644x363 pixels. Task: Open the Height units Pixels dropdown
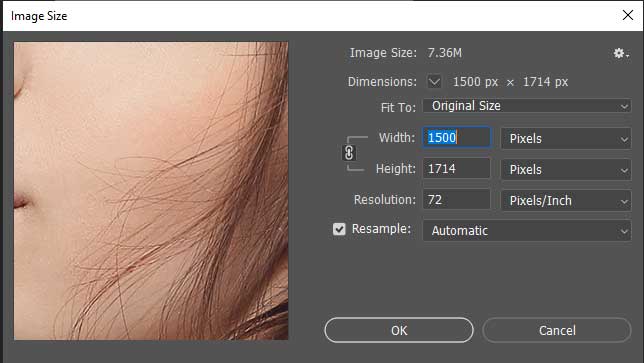(566, 170)
